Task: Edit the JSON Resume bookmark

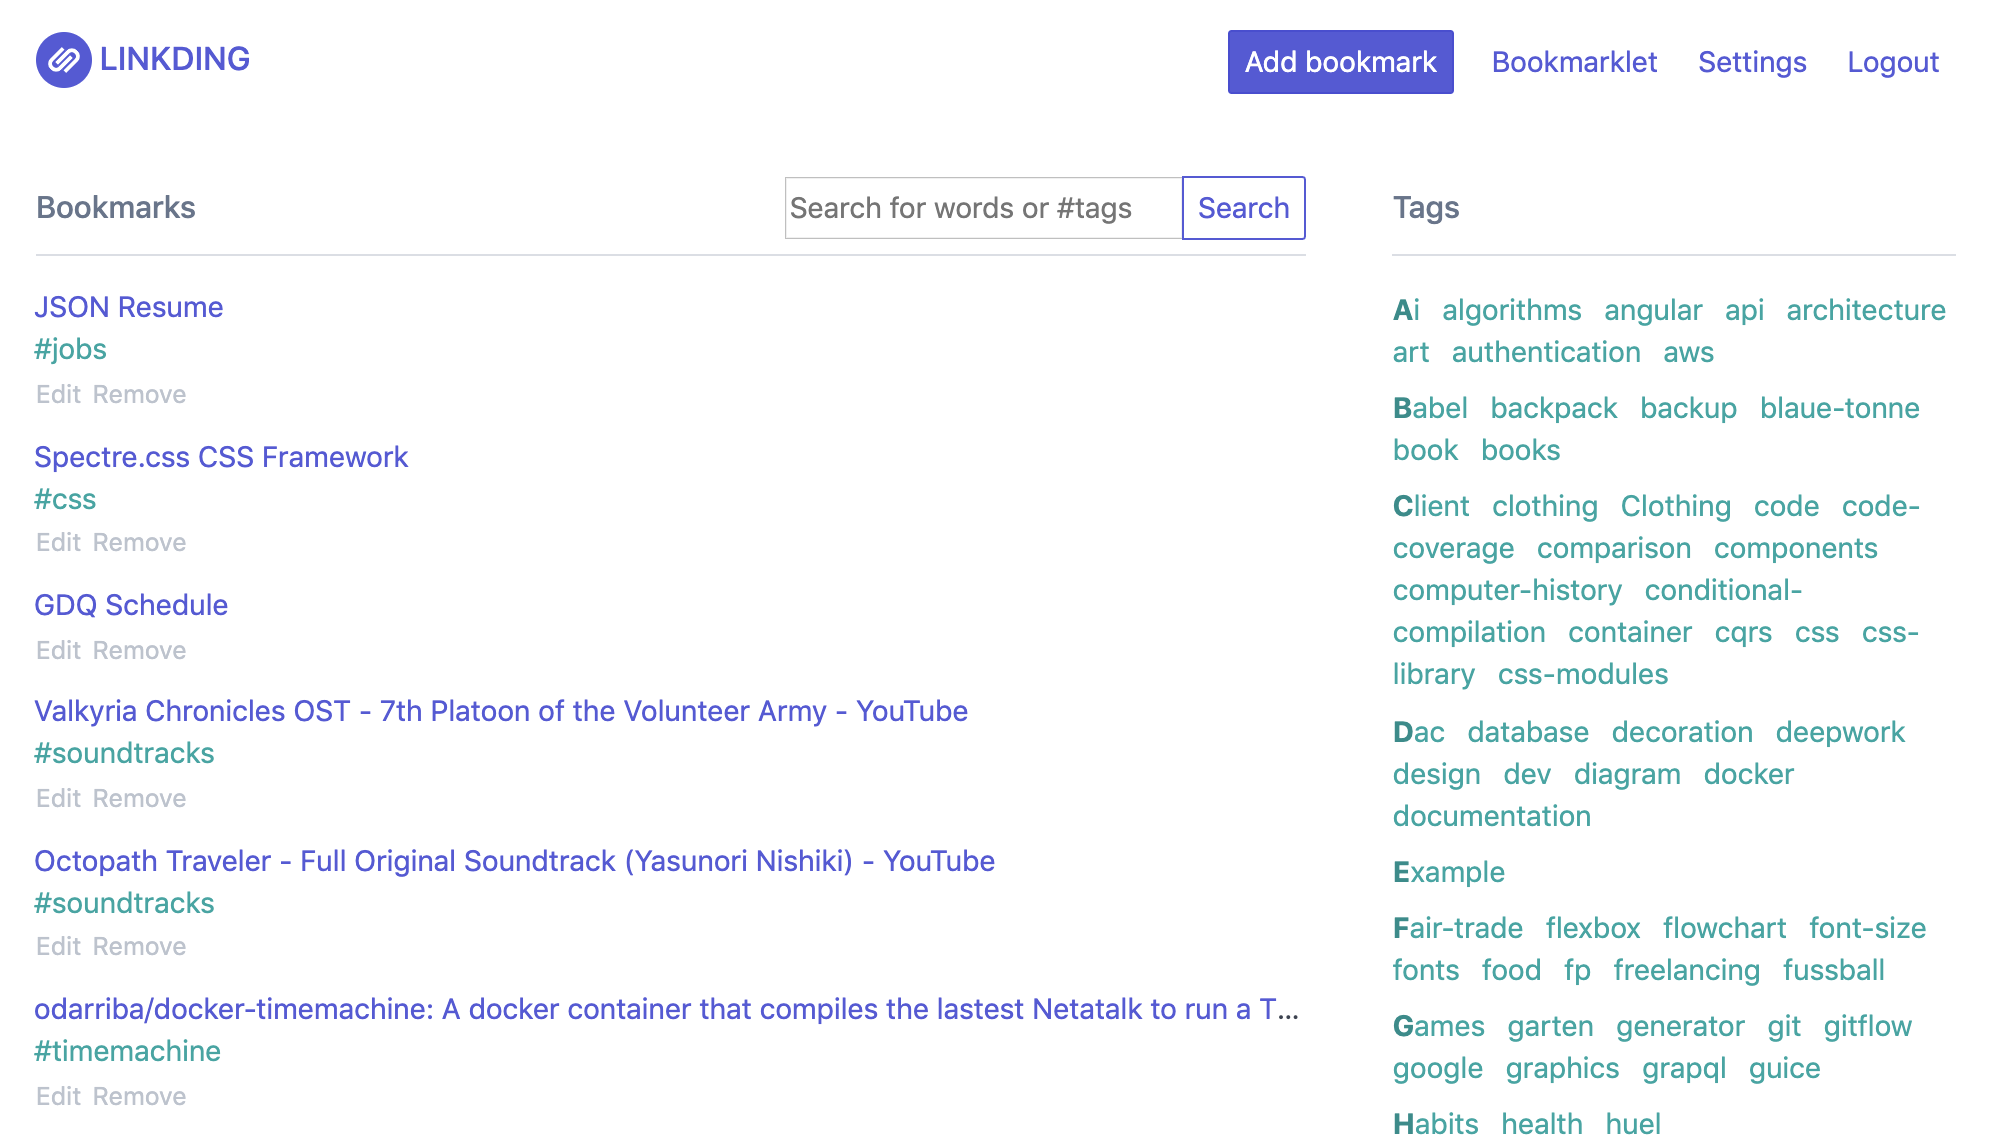Action: tap(59, 394)
